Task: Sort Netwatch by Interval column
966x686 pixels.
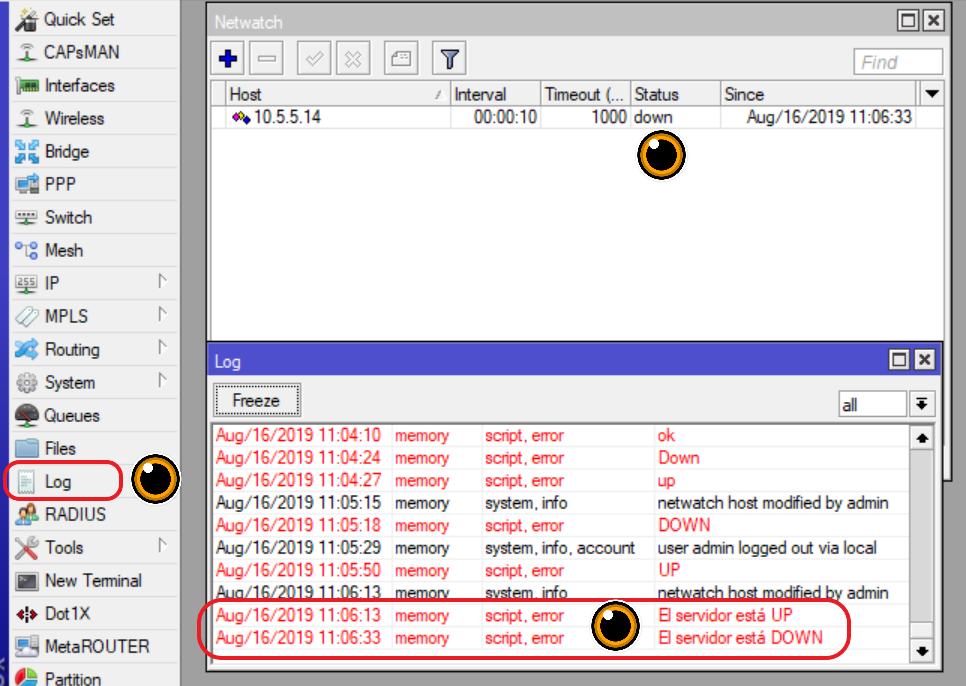Action: click(x=495, y=94)
